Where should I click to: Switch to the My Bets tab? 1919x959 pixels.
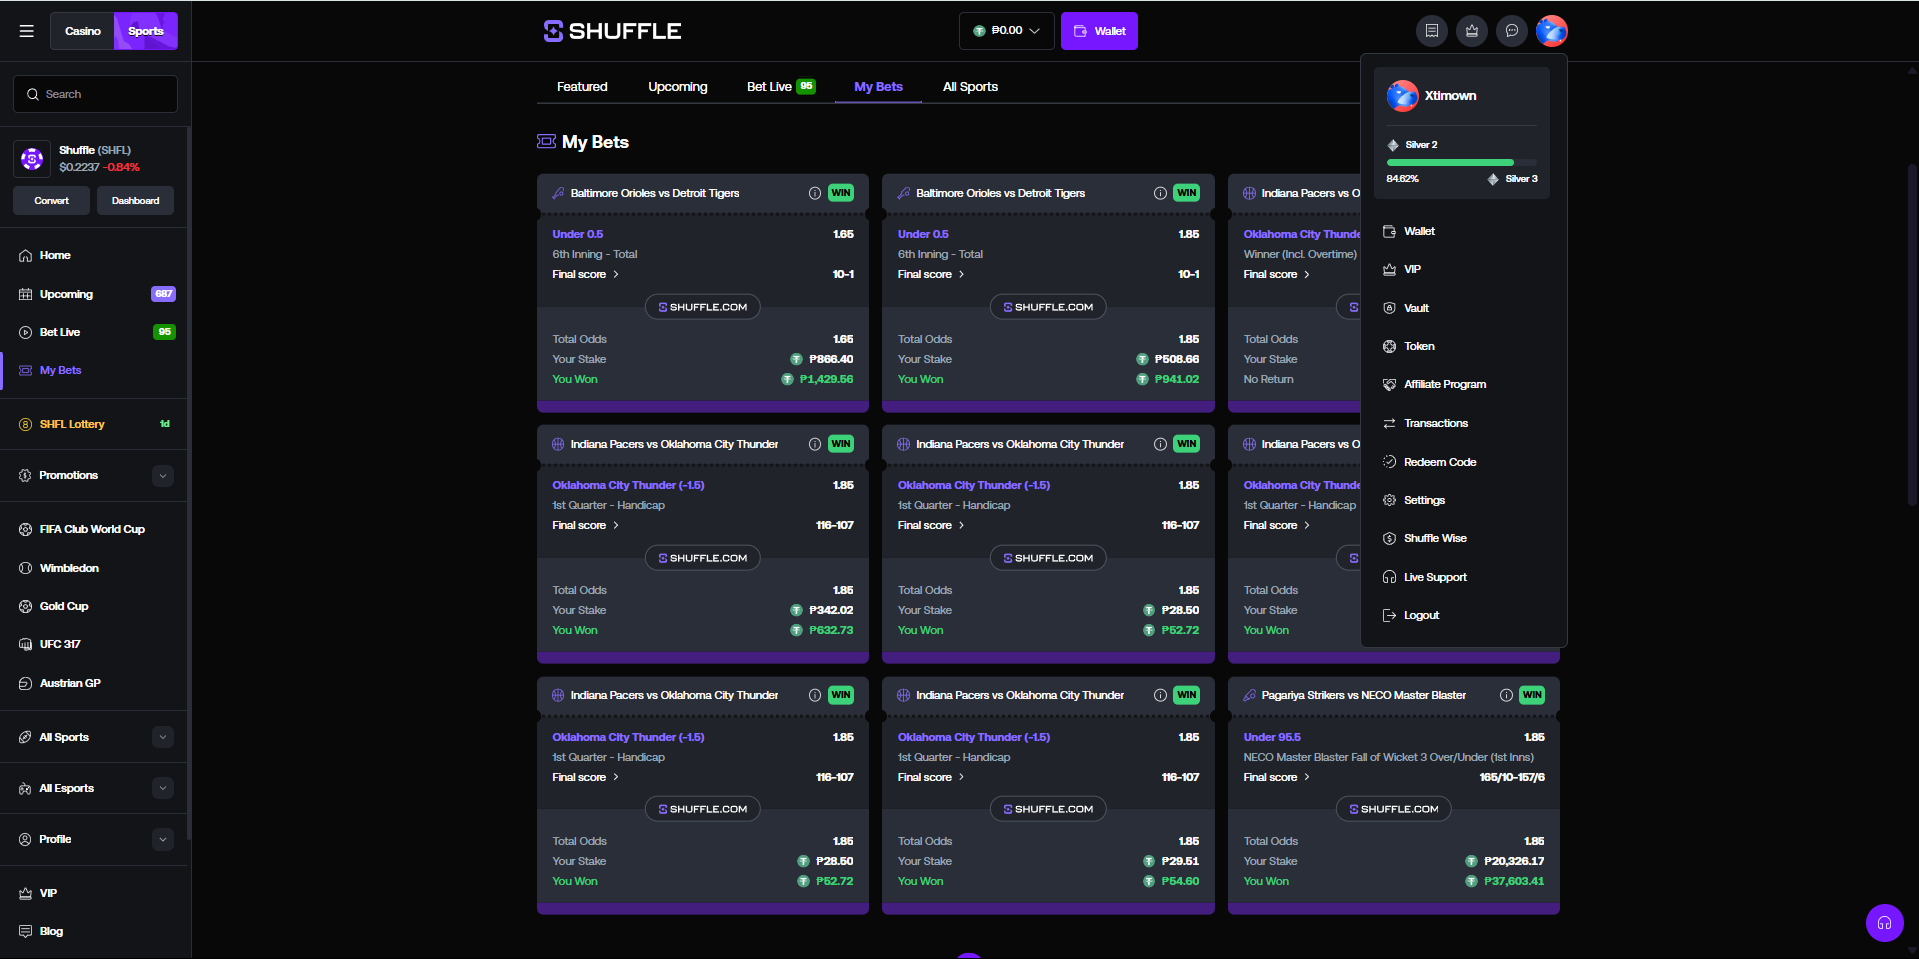click(x=878, y=87)
